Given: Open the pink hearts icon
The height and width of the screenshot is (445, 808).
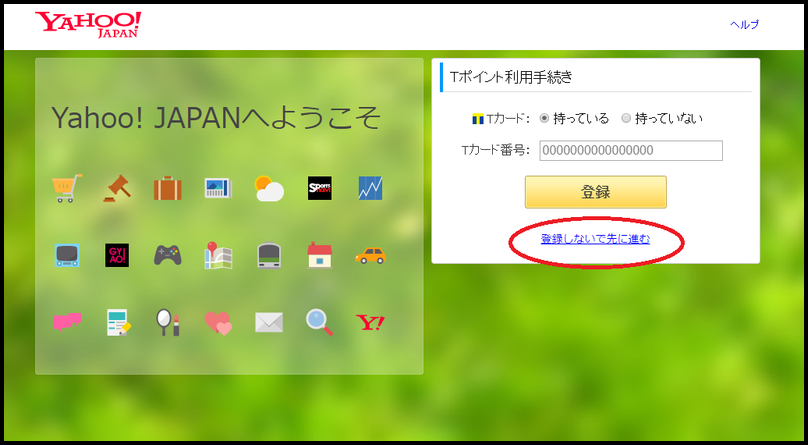Looking at the screenshot, I should pyautogui.click(x=218, y=323).
